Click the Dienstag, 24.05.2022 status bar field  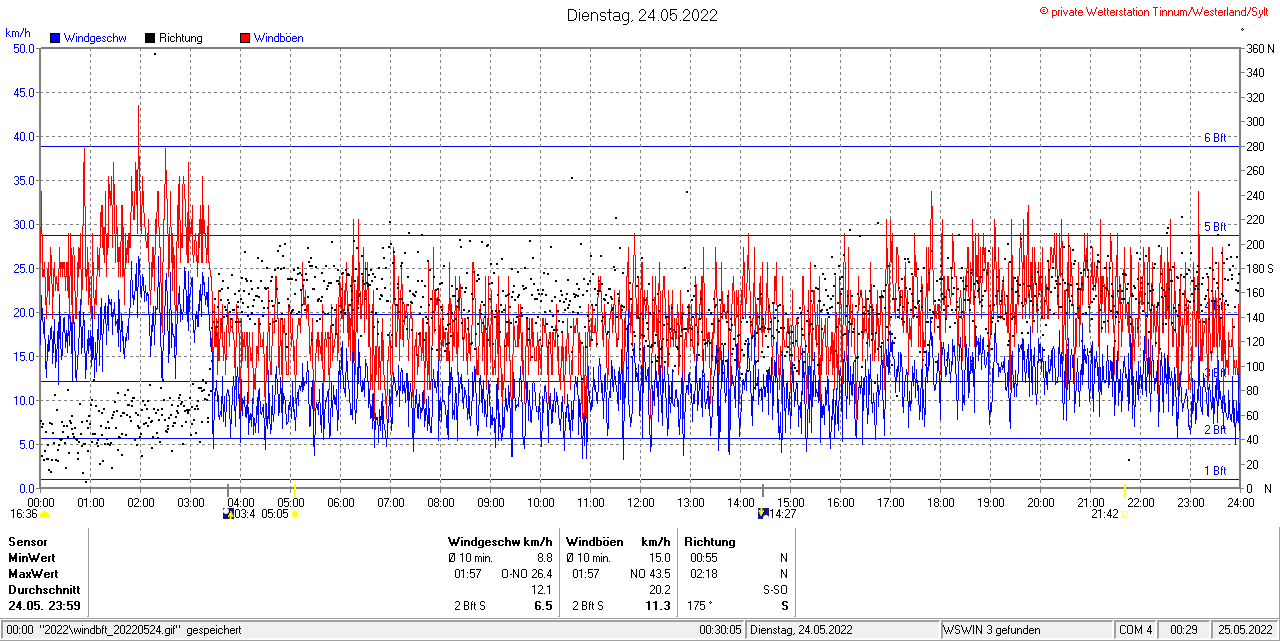click(843, 630)
